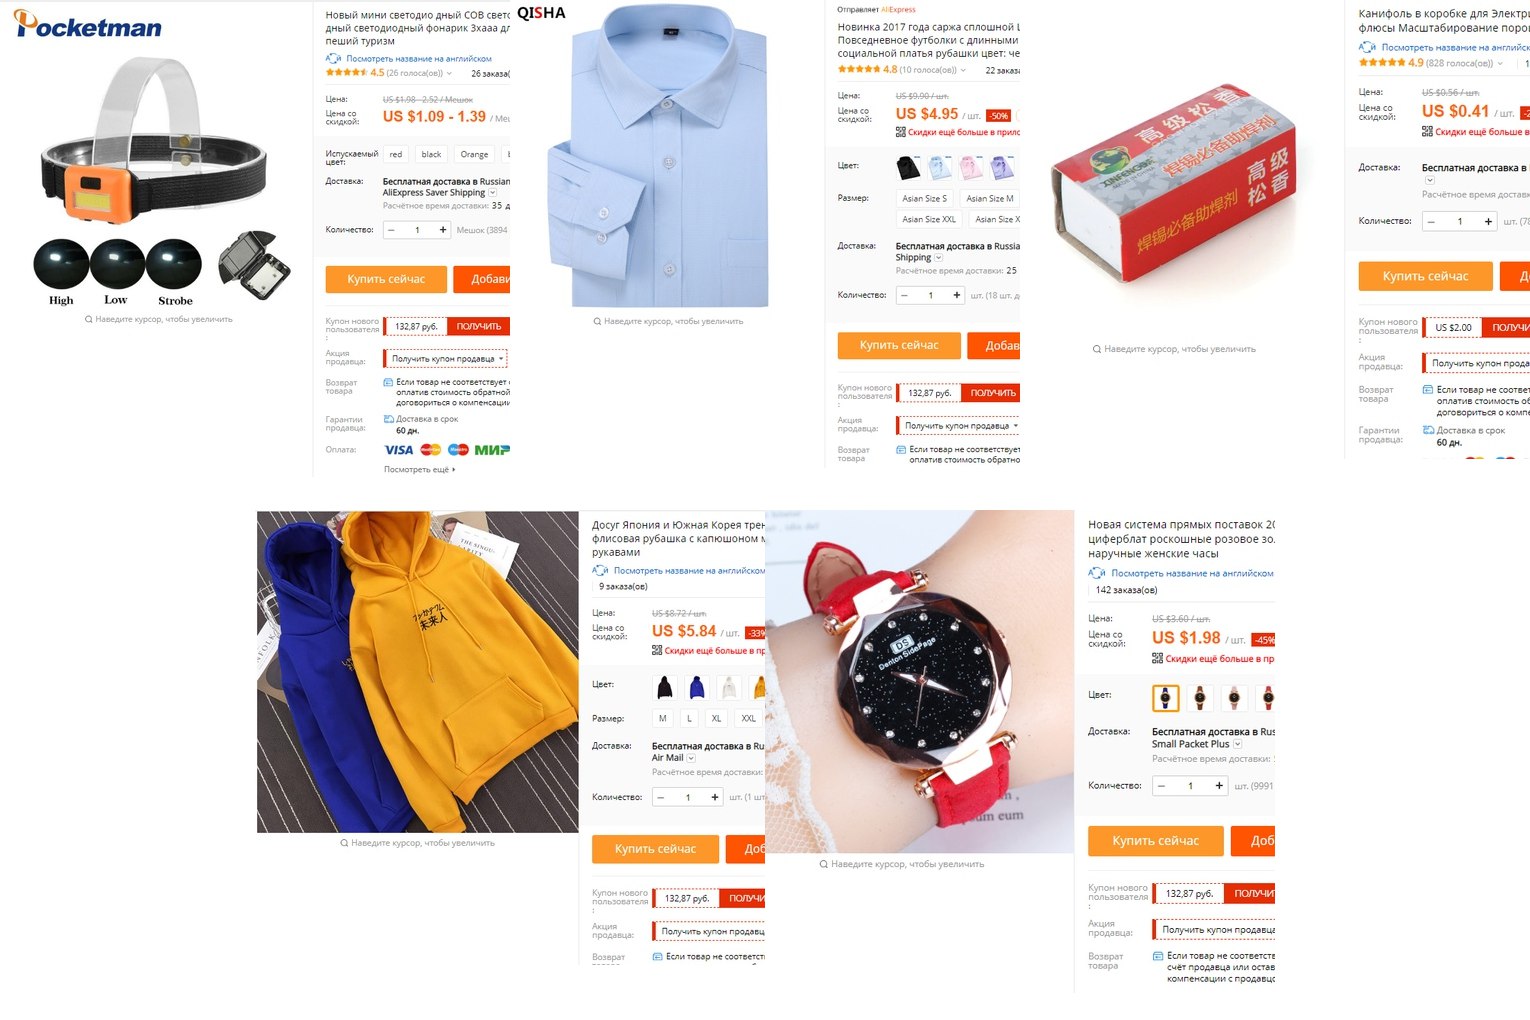Click the VISA payment icon
The image size is (1530, 1020).
[398, 450]
